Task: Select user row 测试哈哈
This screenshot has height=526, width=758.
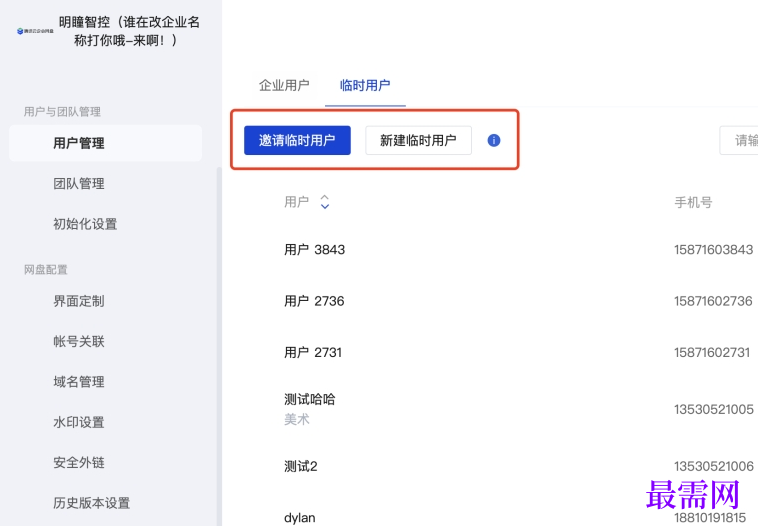Action: coord(309,399)
